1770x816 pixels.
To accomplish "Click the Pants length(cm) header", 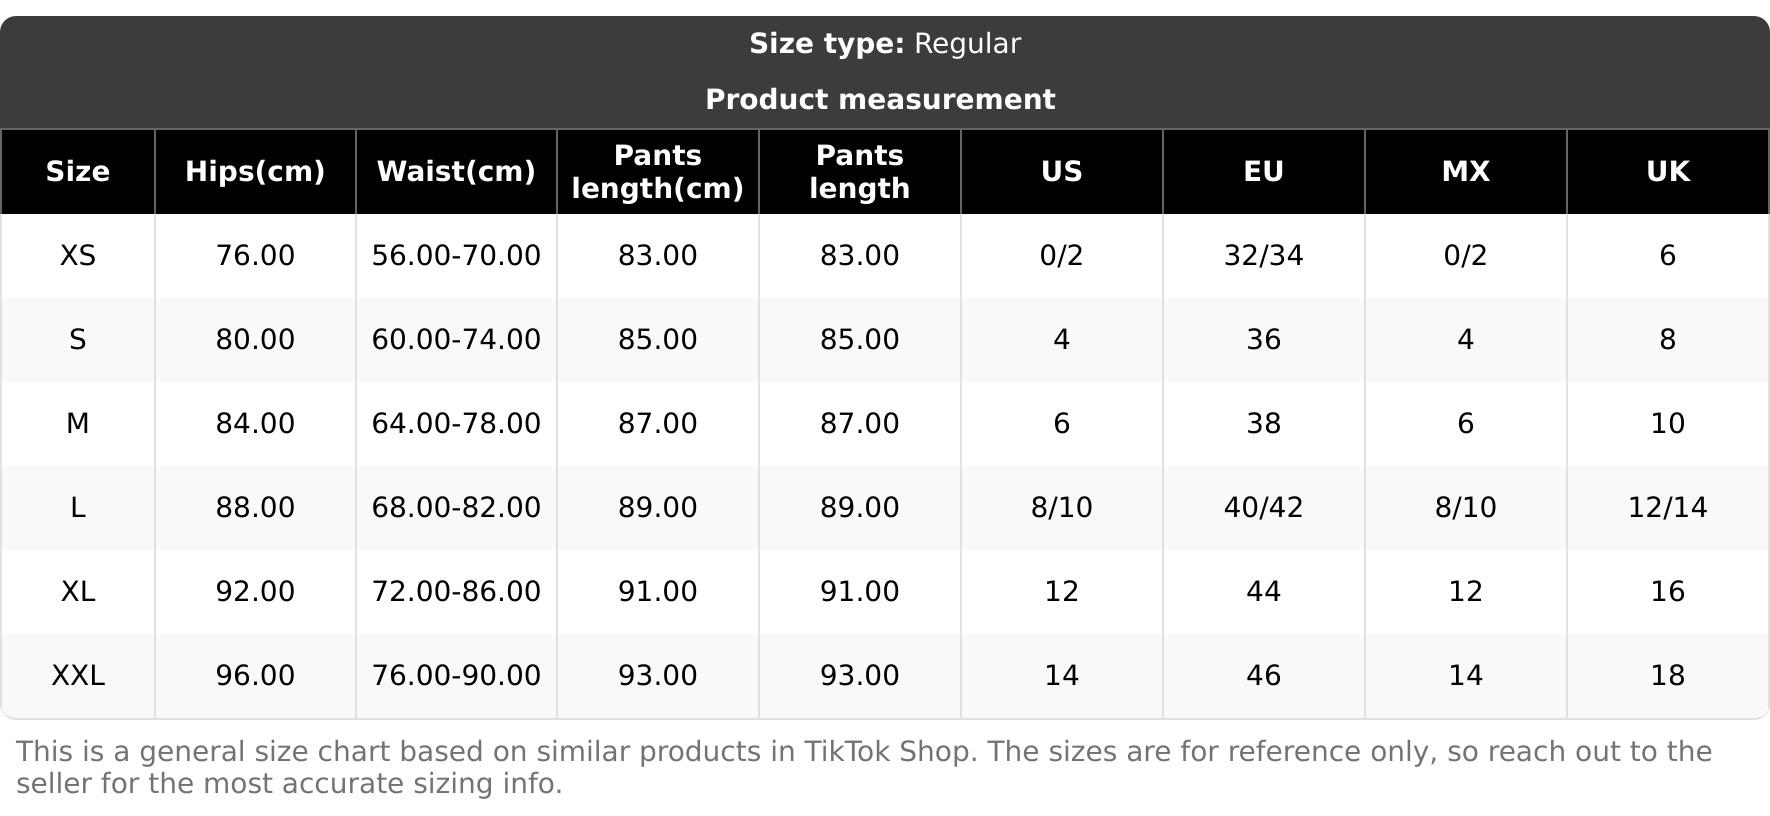I will (658, 172).
